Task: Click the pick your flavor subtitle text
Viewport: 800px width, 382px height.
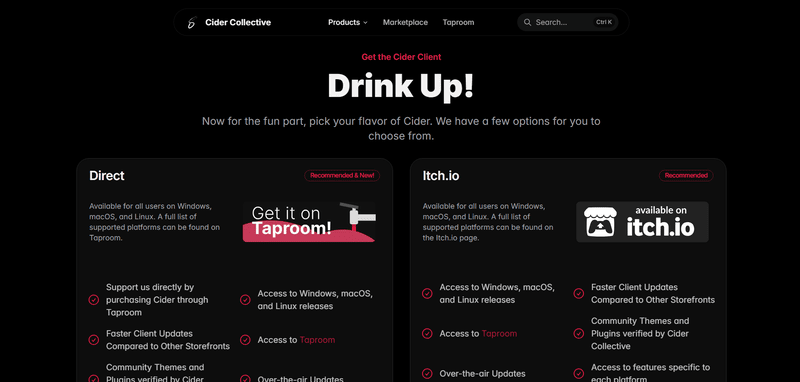Action: click(x=401, y=129)
